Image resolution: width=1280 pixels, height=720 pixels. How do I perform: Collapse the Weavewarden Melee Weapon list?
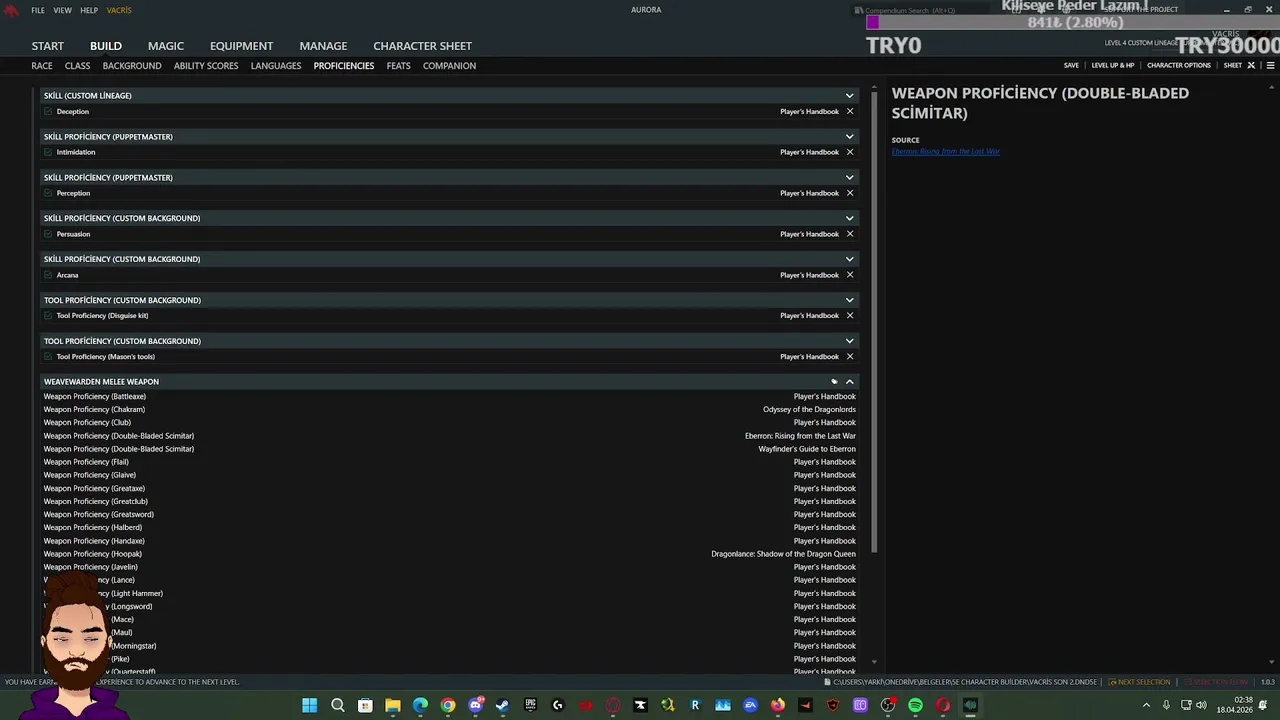click(850, 381)
